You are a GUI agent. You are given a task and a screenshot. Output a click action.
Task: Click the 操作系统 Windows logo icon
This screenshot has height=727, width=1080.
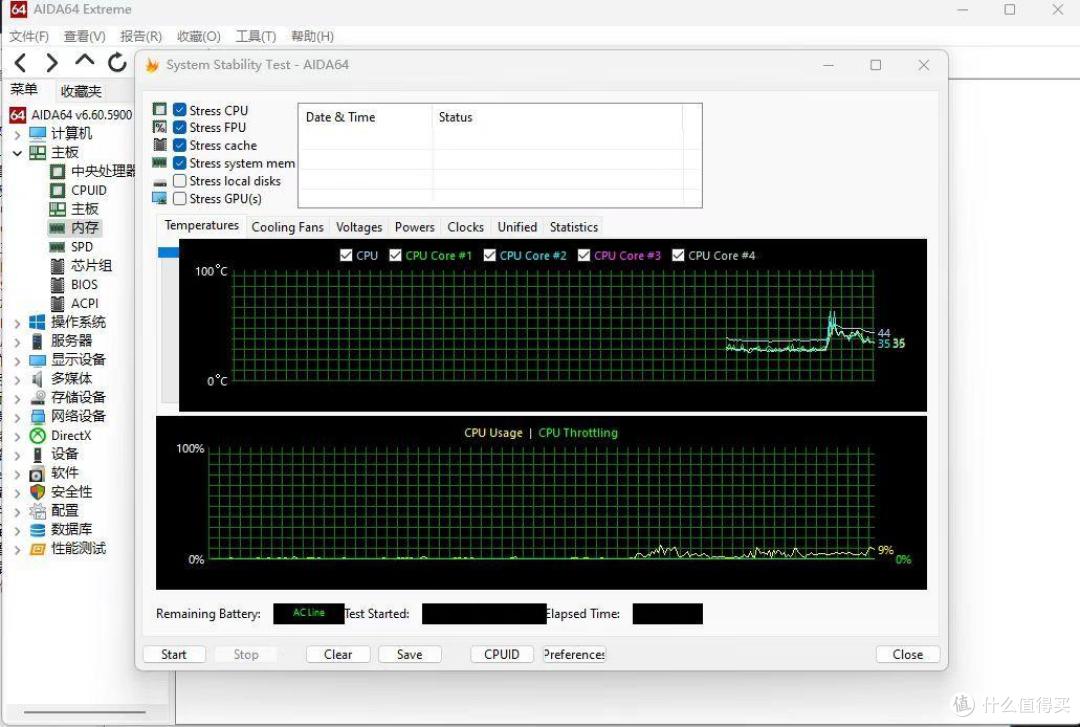point(37,322)
